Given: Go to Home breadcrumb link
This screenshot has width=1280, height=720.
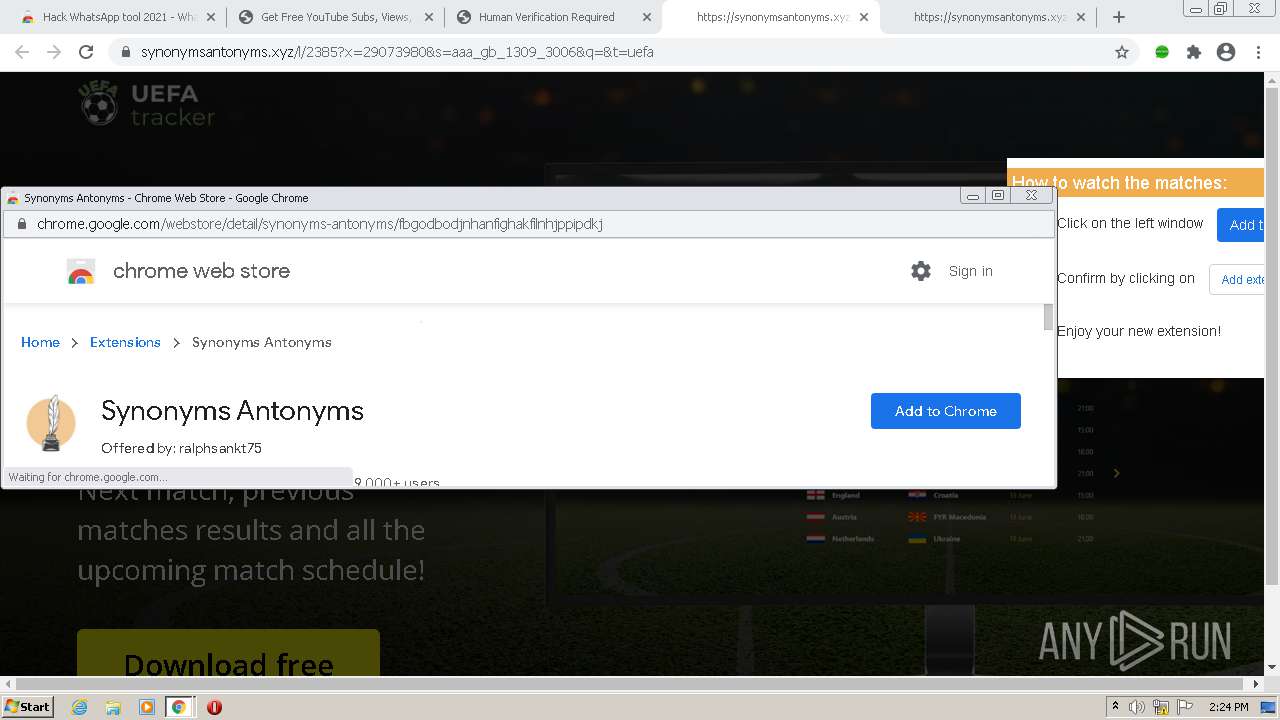Looking at the screenshot, I should pos(40,342).
